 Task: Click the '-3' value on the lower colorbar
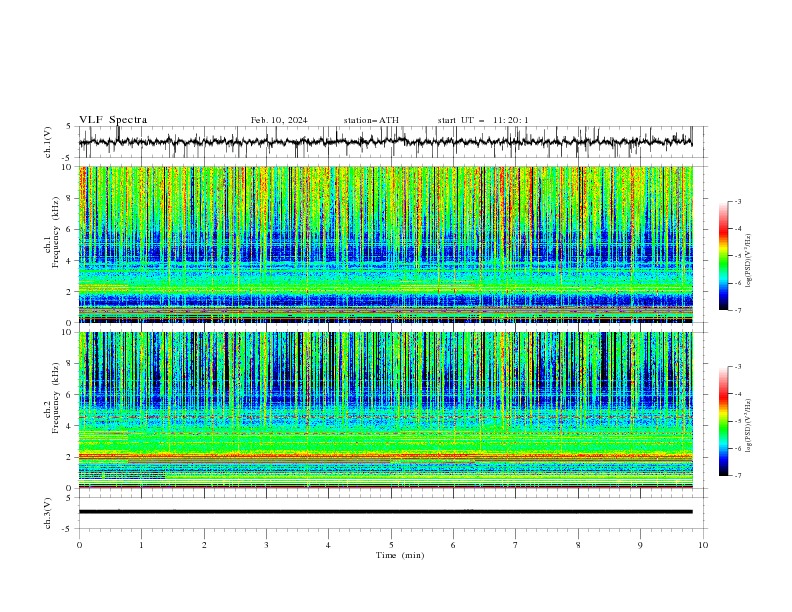pos(737,367)
